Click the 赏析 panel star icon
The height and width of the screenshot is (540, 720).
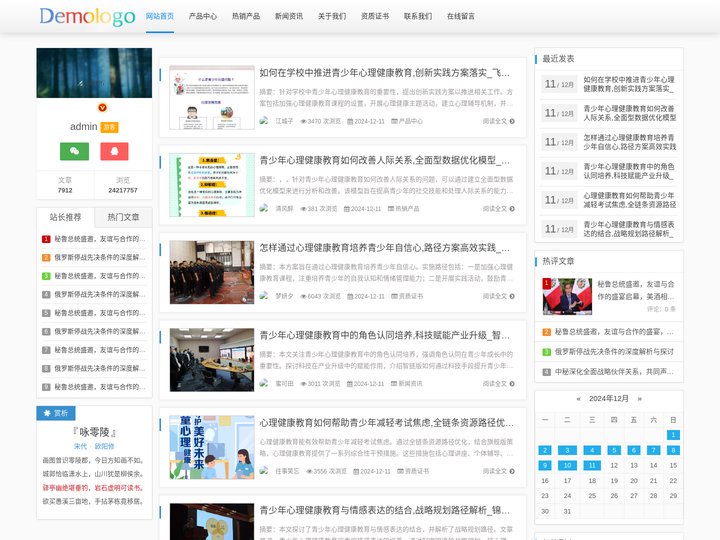46,413
